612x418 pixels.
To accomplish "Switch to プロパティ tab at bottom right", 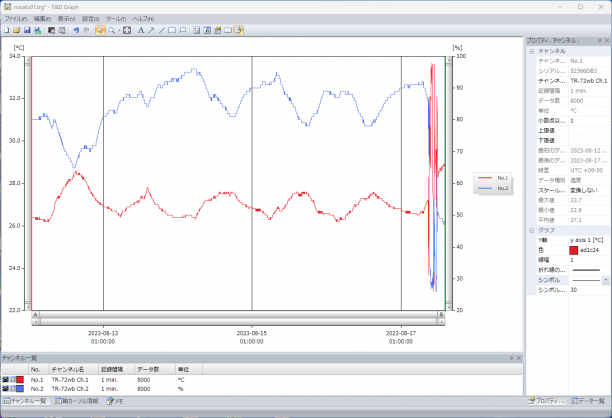I will 547,401.
